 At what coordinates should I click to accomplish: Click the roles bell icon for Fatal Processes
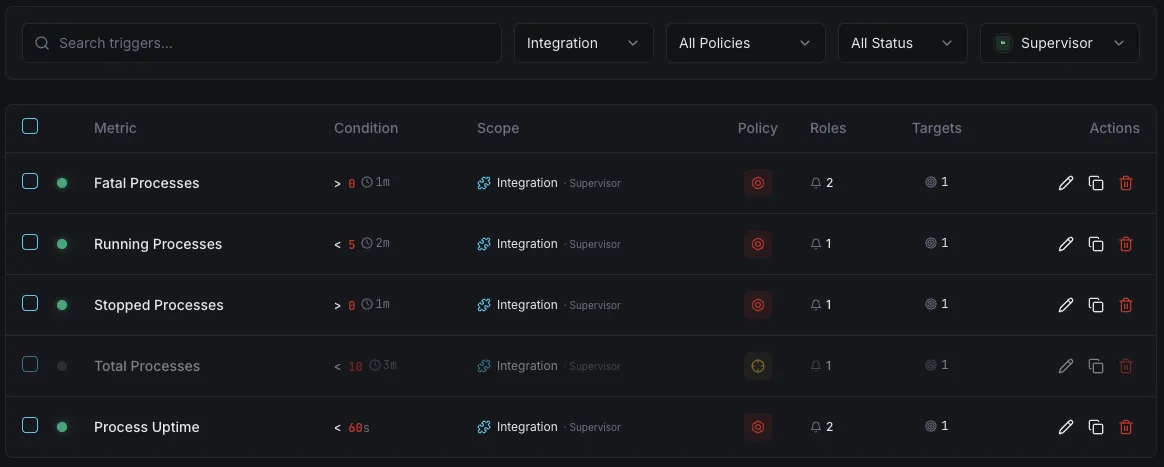pos(816,183)
